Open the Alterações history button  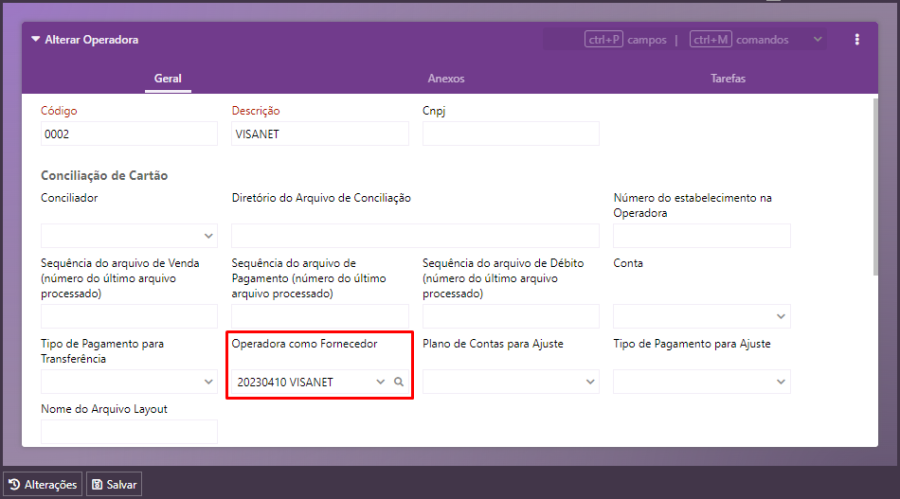pos(43,484)
